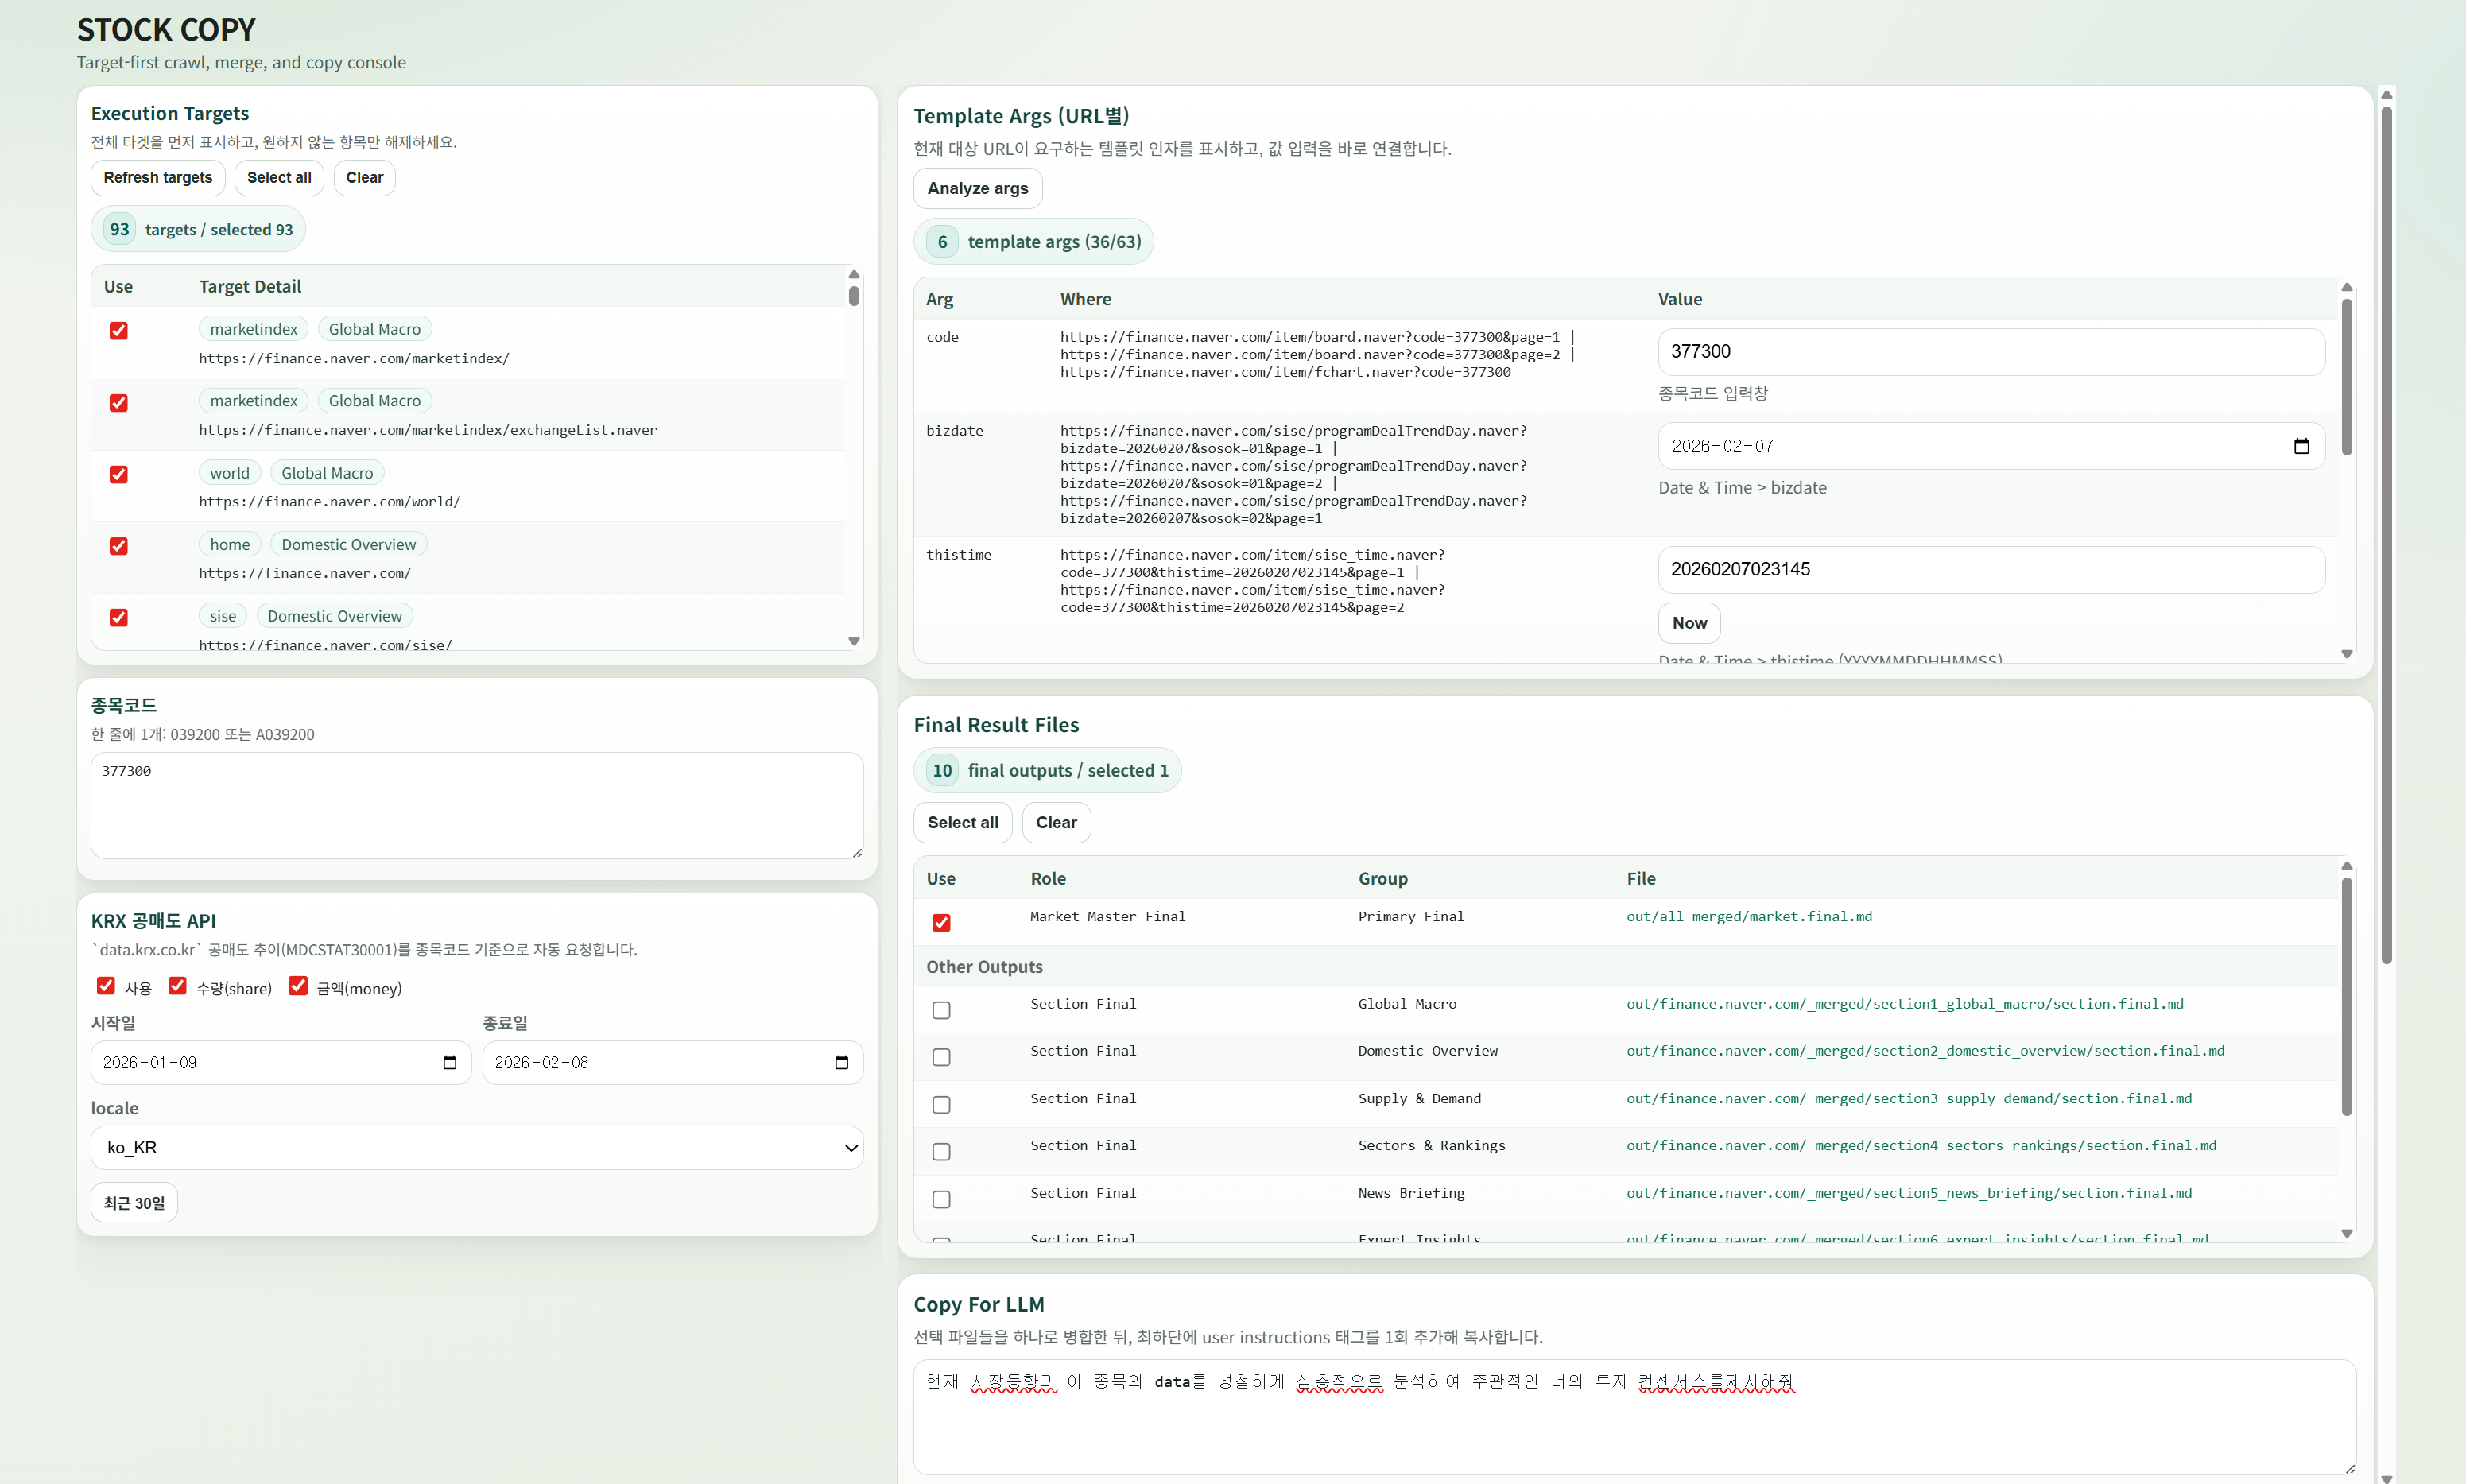
Task: Open the locale ko_KR dropdown
Action: [476, 1147]
